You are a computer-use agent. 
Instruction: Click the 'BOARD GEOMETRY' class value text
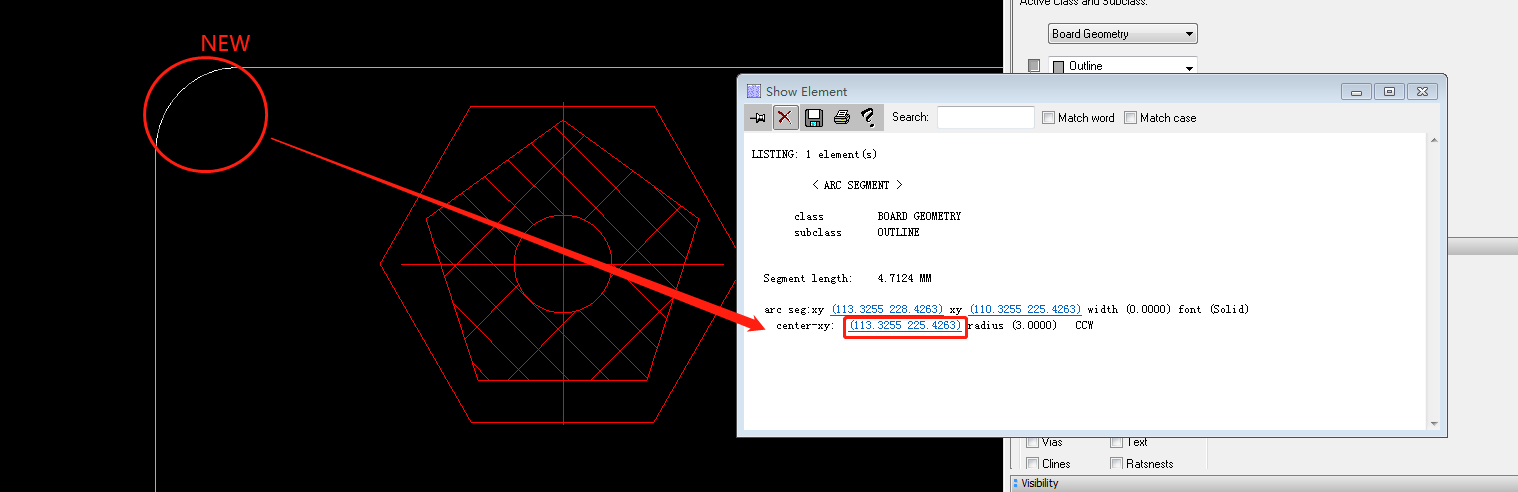[919, 216]
